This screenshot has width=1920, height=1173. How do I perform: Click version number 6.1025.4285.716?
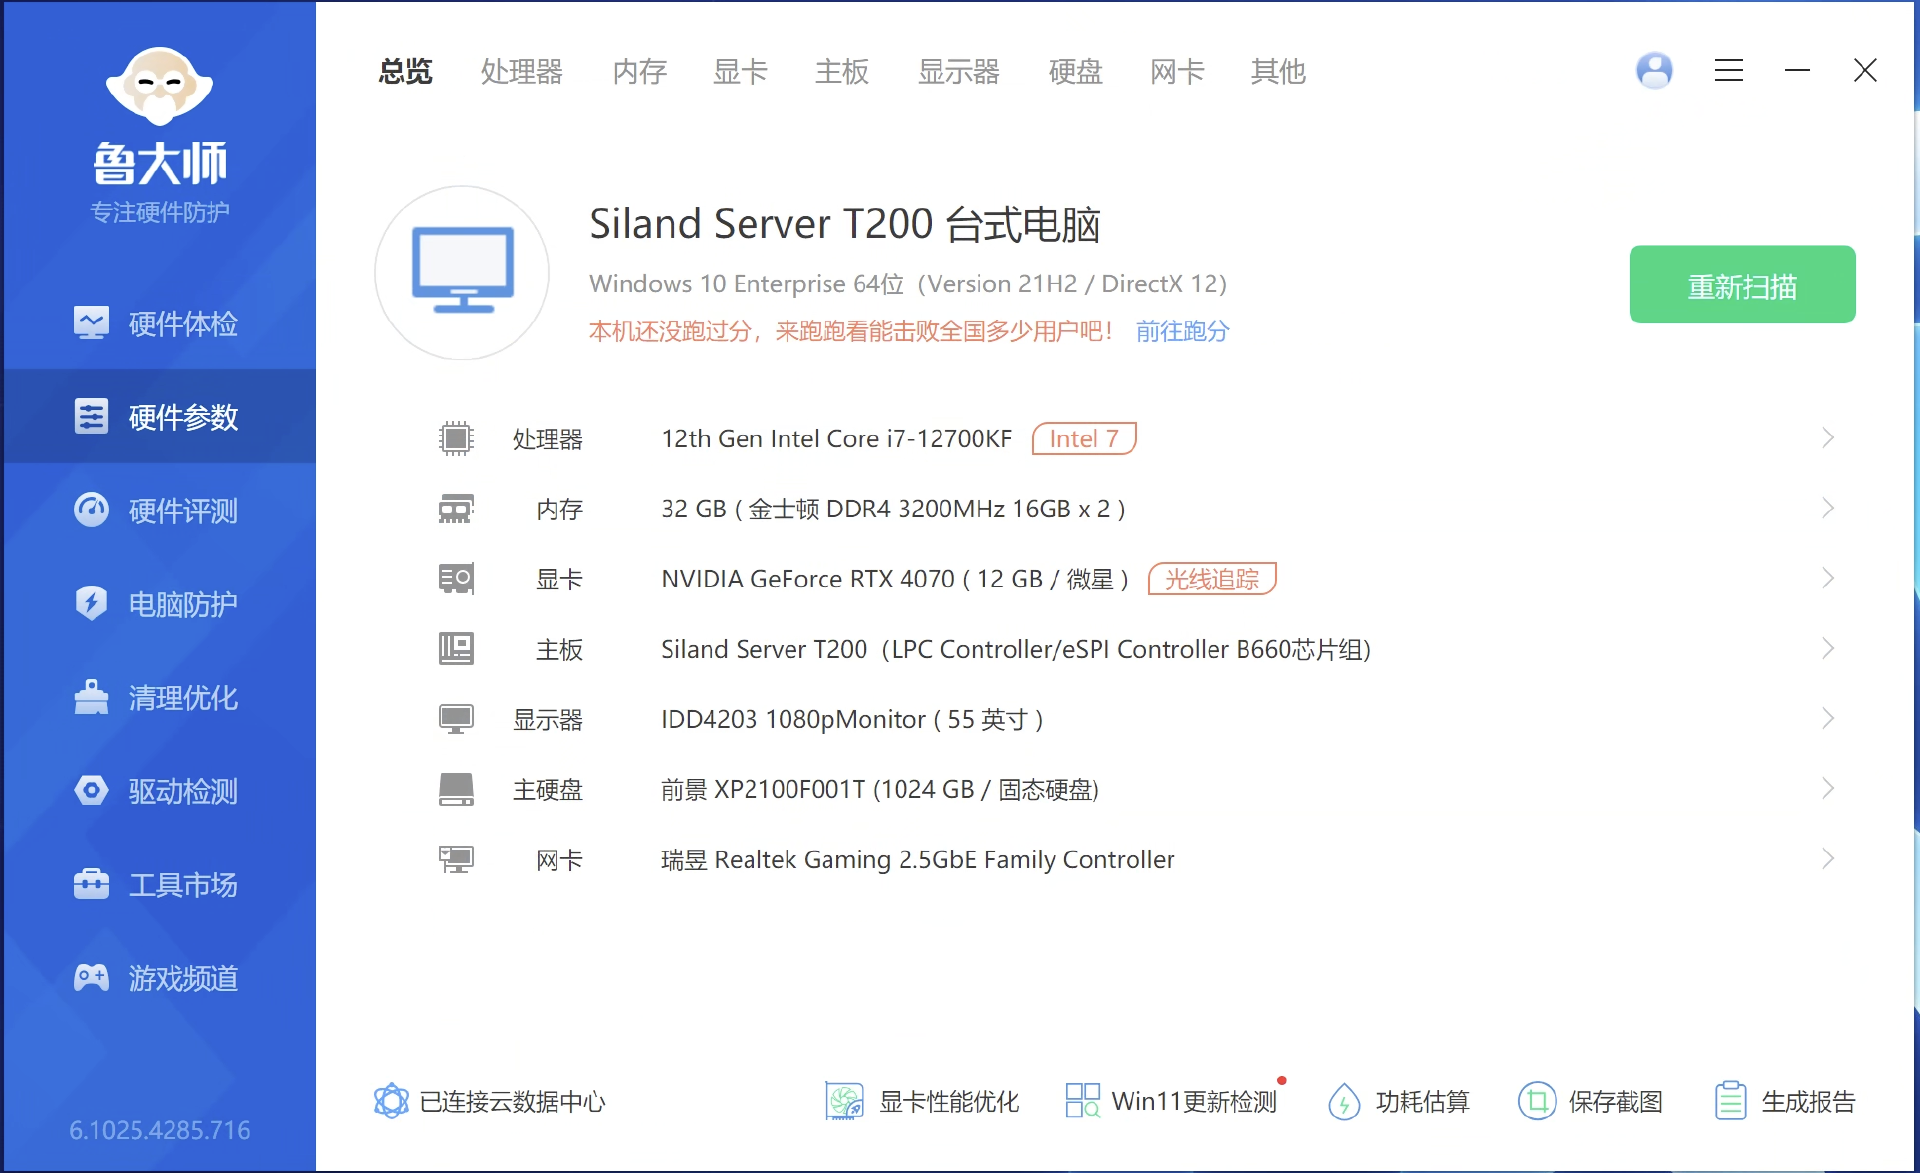(x=160, y=1130)
